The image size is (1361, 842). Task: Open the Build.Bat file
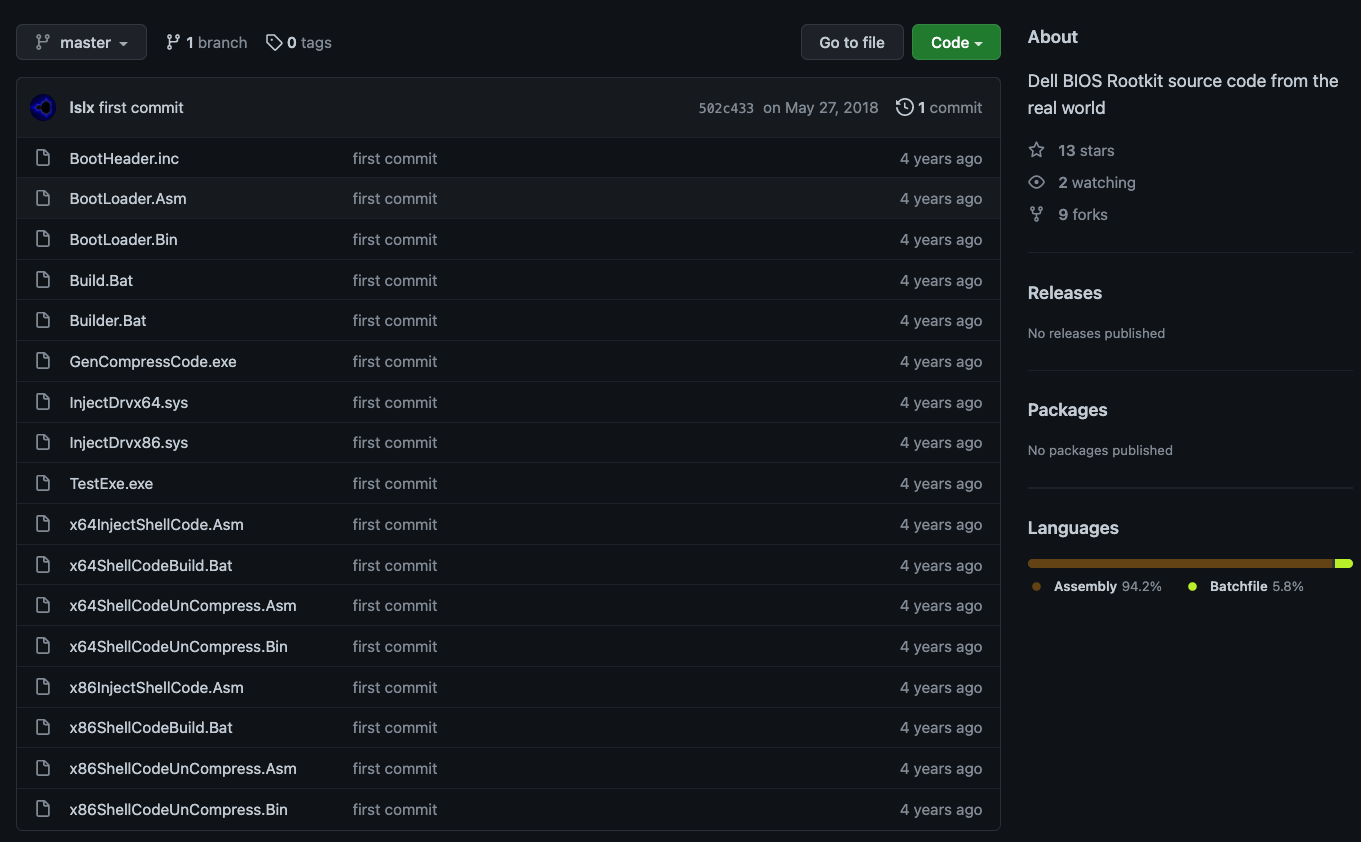coord(101,280)
